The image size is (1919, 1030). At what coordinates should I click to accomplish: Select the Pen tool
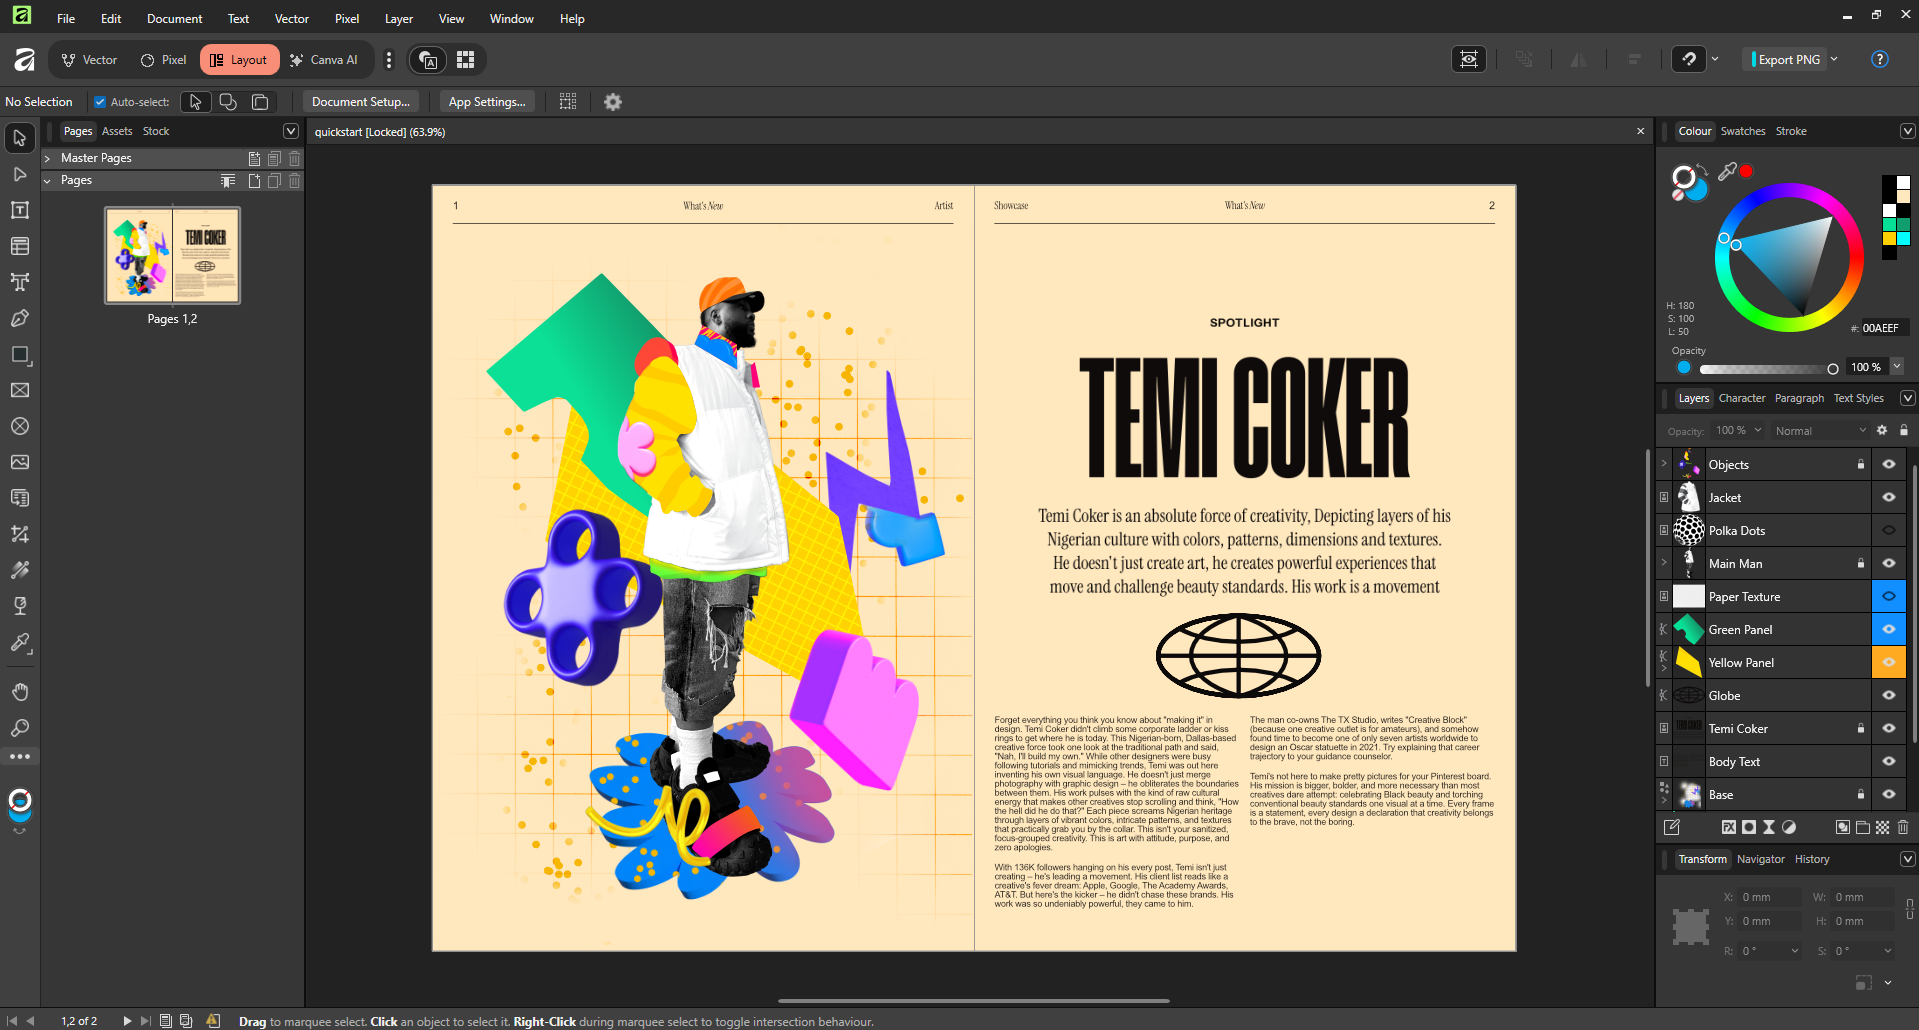point(20,318)
